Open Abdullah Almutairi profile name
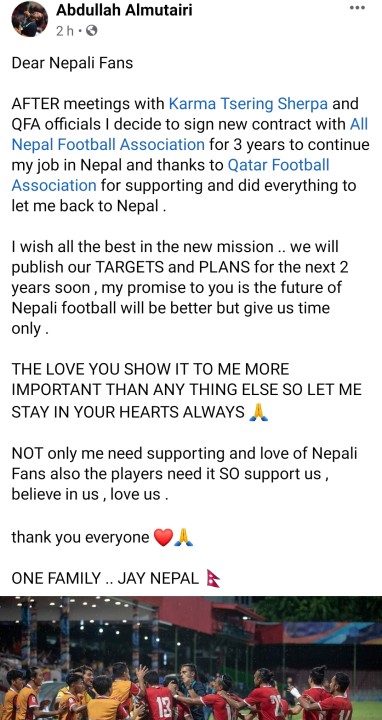Image resolution: width=382 pixels, height=720 pixels. tap(124, 10)
